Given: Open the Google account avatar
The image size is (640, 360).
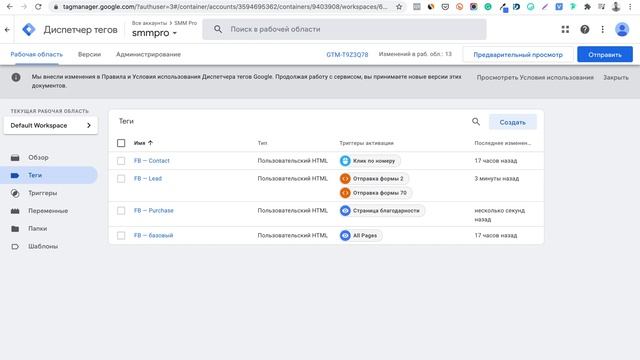Looking at the screenshot, I should (x=622, y=29).
